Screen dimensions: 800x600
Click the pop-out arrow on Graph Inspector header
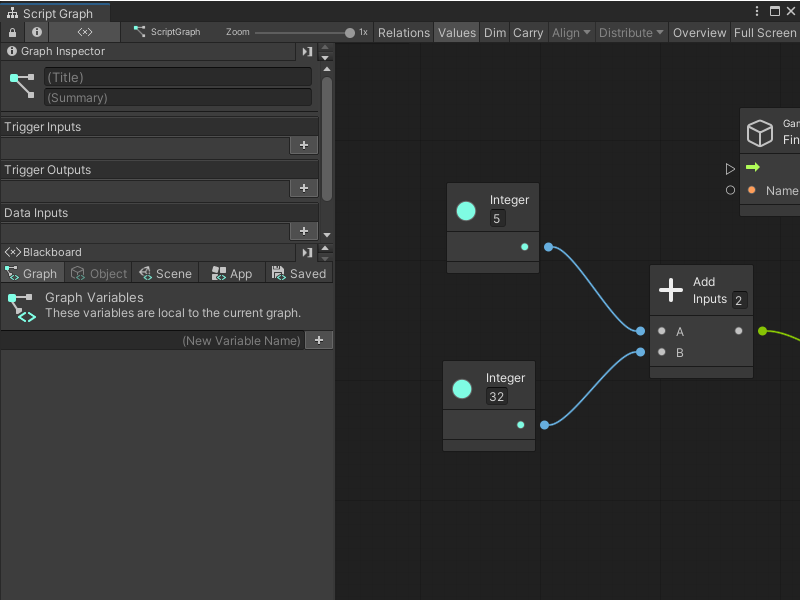coord(306,52)
